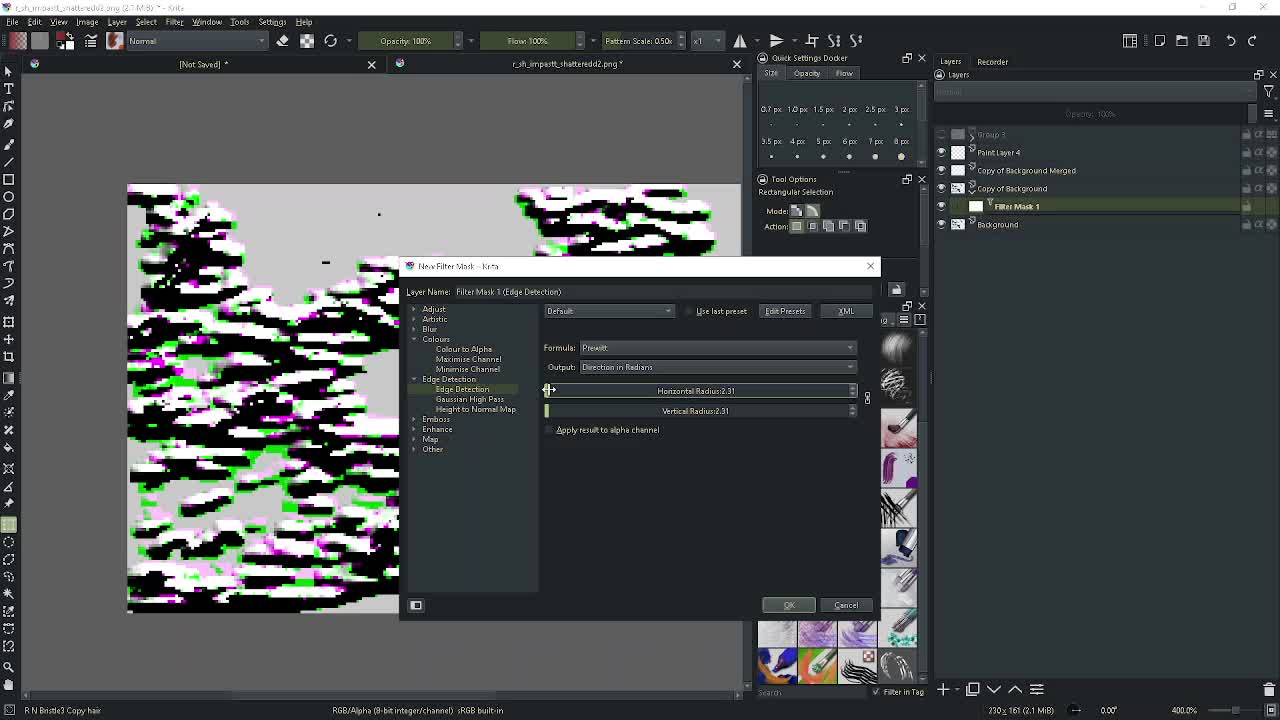Screen dimensions: 1280x720
Task: Enable Apply result to alpha channel
Action: click(x=549, y=430)
